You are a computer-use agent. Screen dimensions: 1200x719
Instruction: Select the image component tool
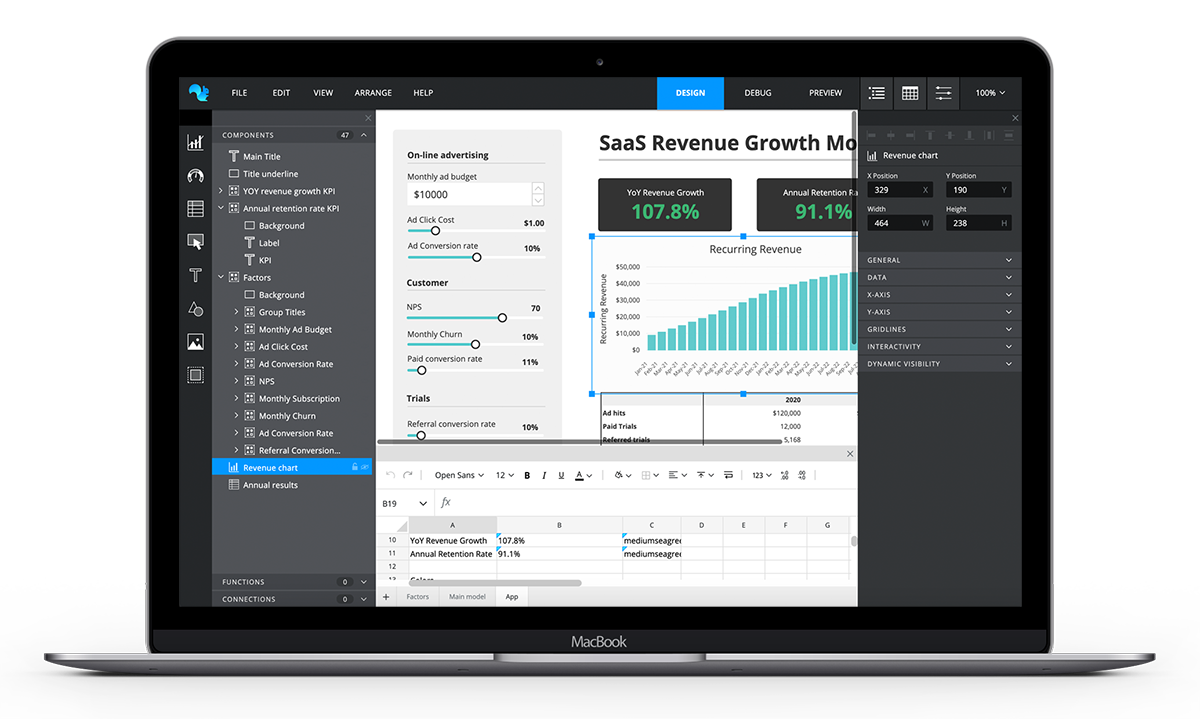click(x=196, y=341)
